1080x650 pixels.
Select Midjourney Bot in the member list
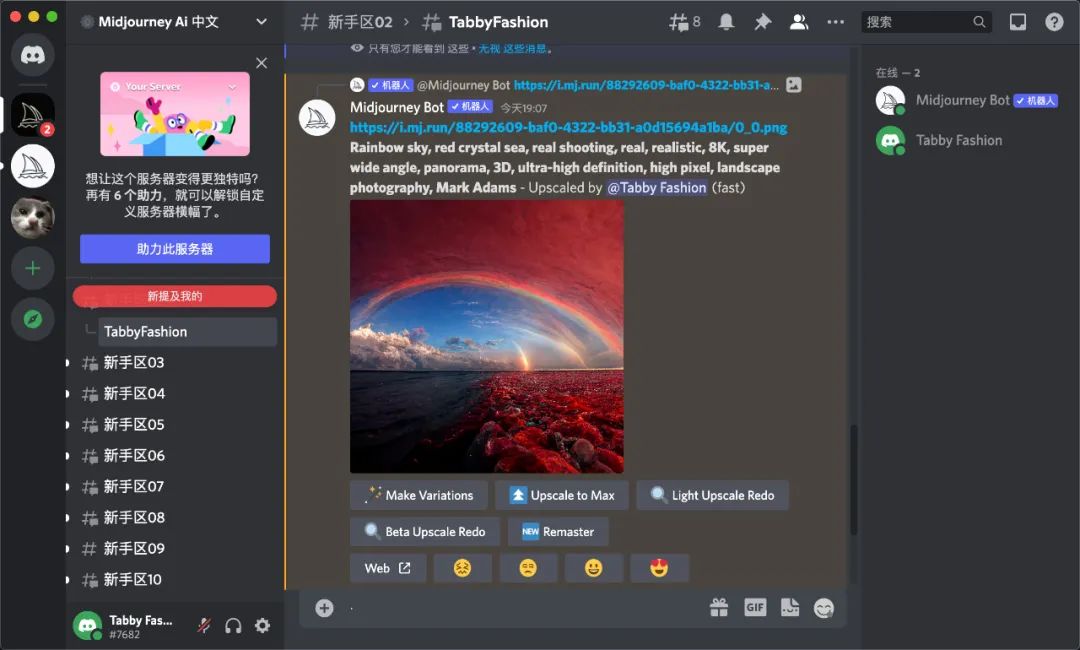coord(967,101)
